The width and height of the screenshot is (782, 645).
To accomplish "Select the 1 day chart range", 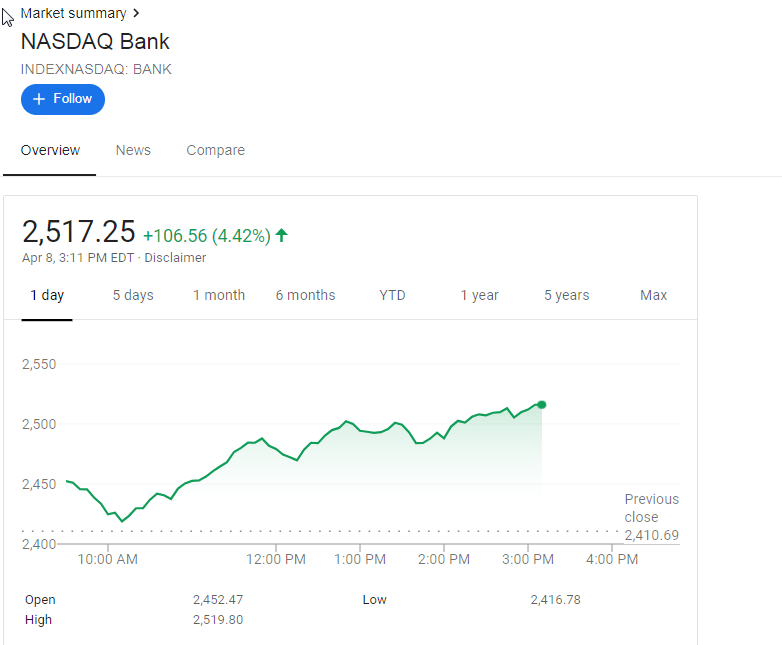I will tap(47, 295).
